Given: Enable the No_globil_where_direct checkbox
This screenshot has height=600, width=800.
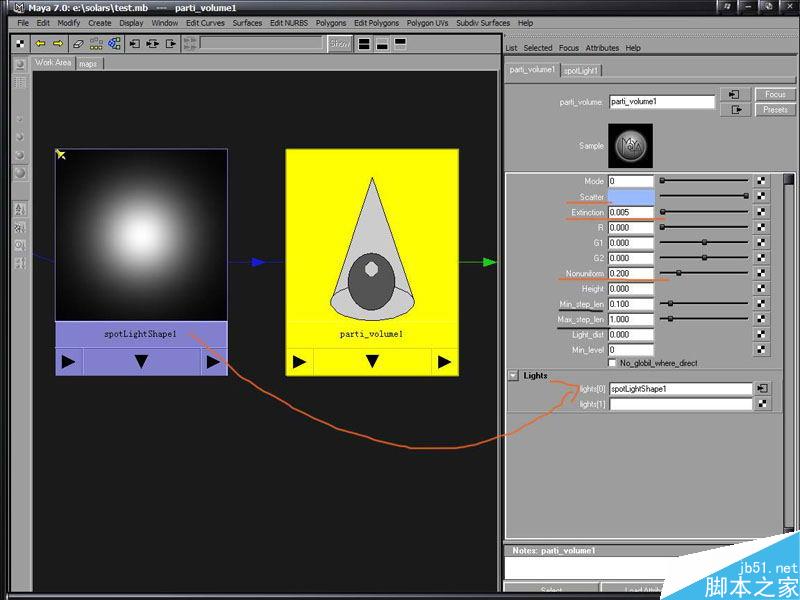Looking at the screenshot, I should [612, 363].
